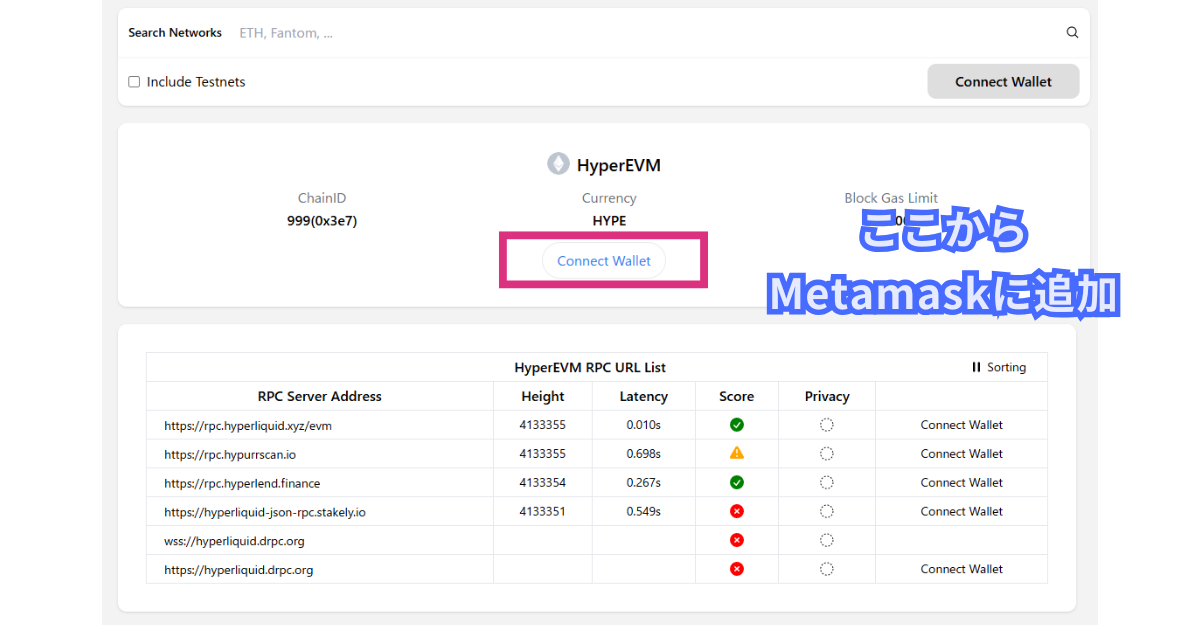Click the search magnifier icon
The image size is (1200, 630).
point(1072,33)
